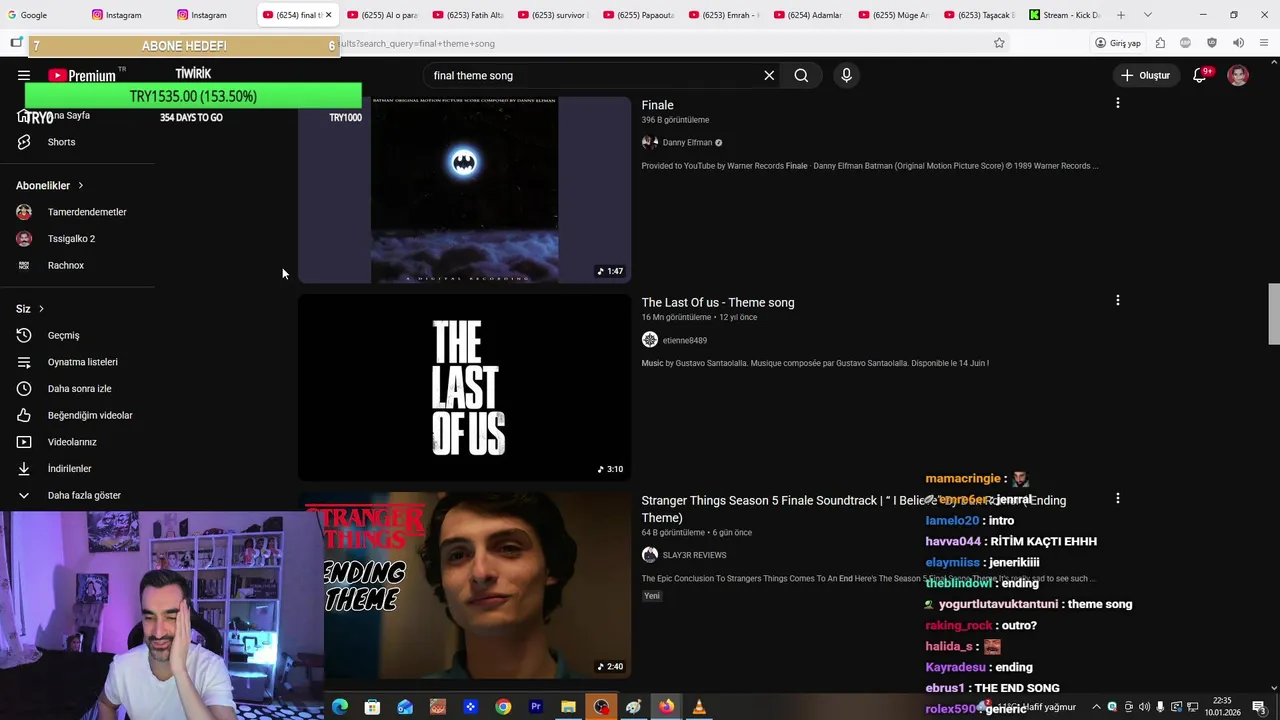Open the etienne8489 channel link
This screenshot has width=1280, height=720.
click(x=684, y=340)
